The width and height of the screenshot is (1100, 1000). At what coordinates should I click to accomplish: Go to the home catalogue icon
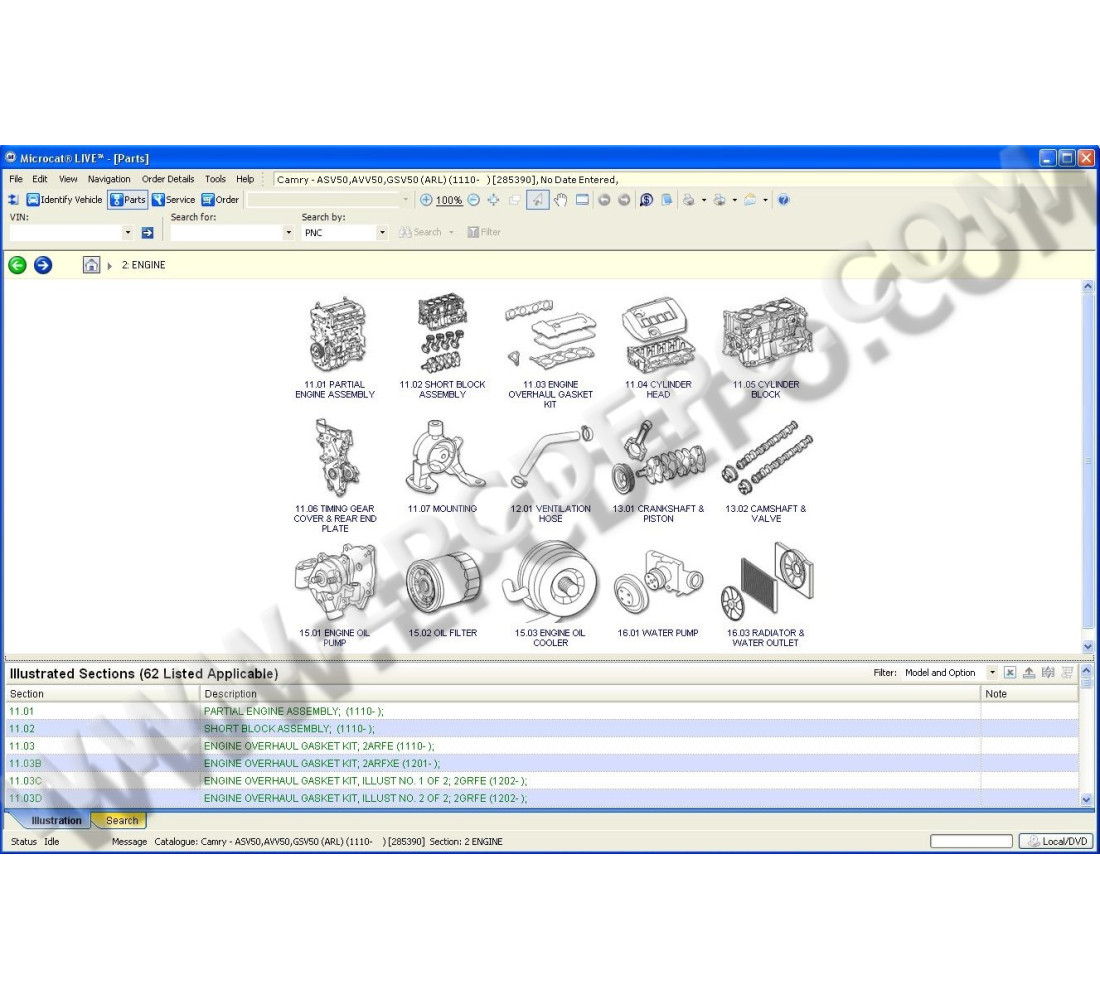pos(91,265)
